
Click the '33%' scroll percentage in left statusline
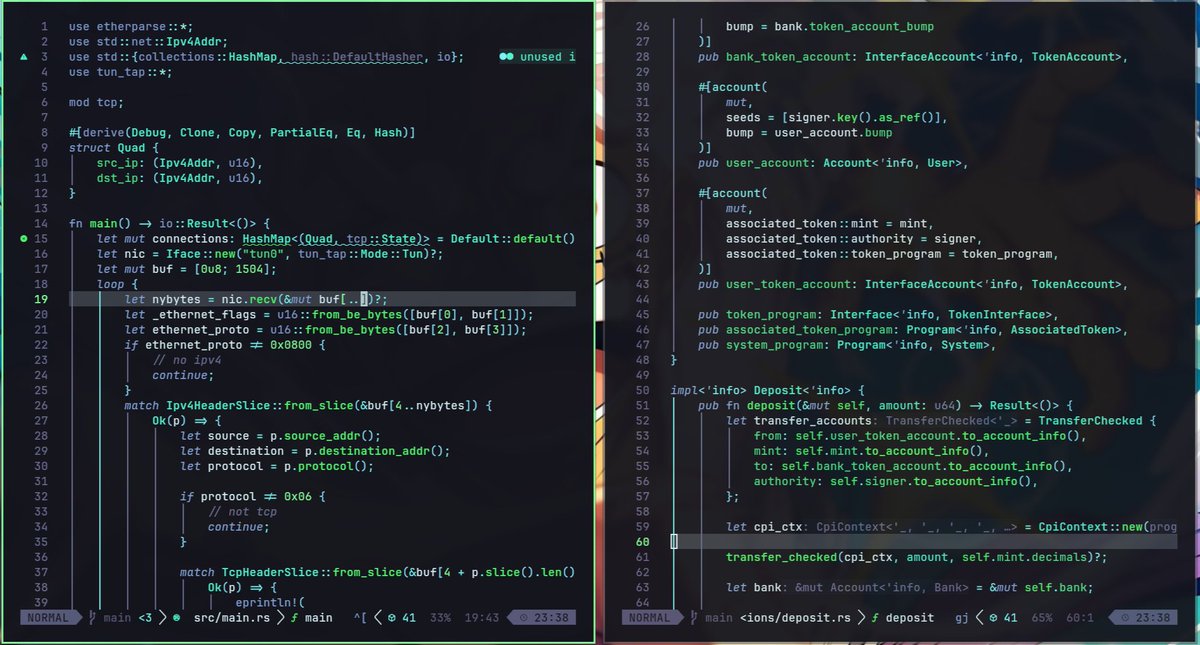click(440, 618)
